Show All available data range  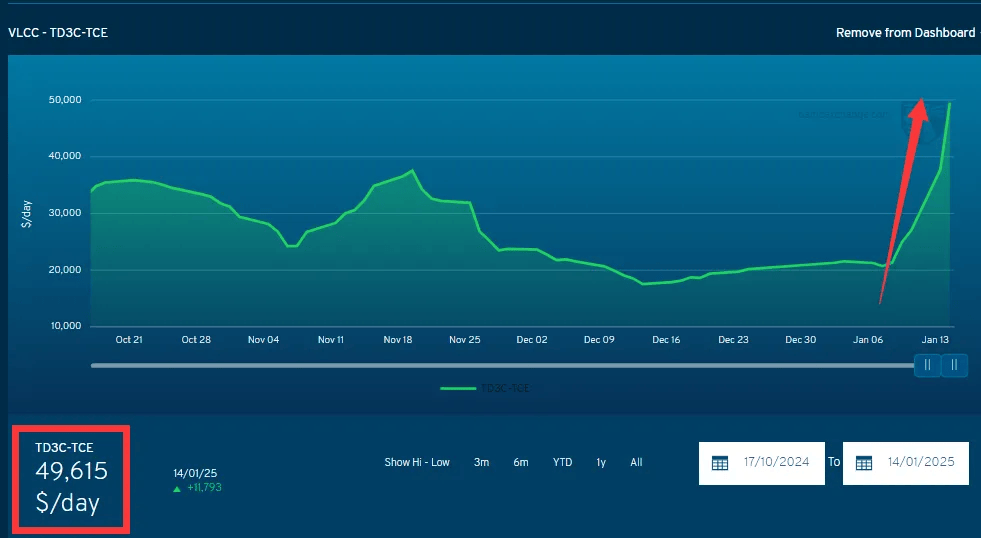pos(636,462)
